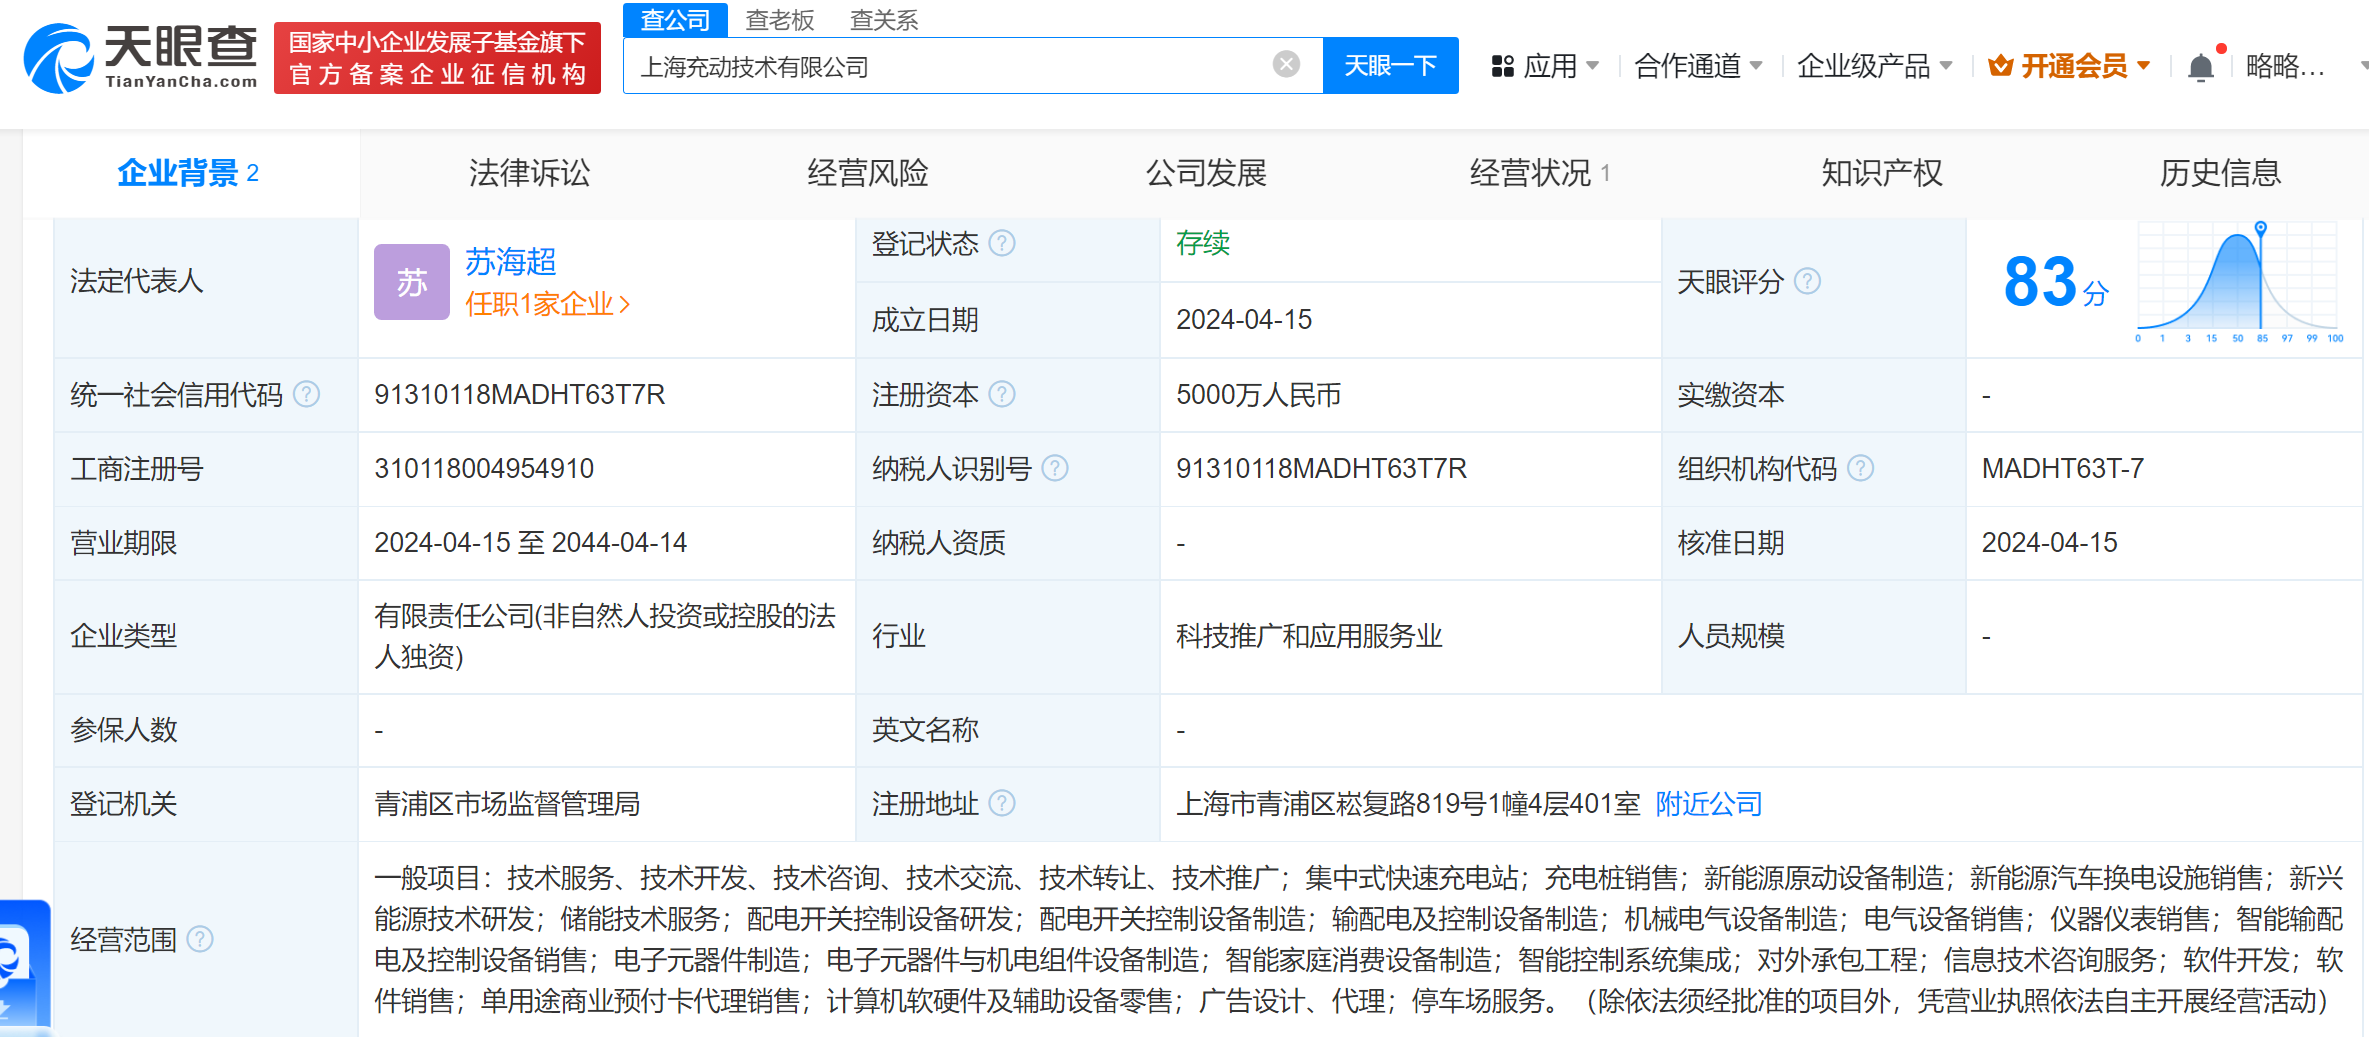Click help icon beside 统一社会信用代码
The width and height of the screenshot is (2369, 1037).
pos(307,395)
